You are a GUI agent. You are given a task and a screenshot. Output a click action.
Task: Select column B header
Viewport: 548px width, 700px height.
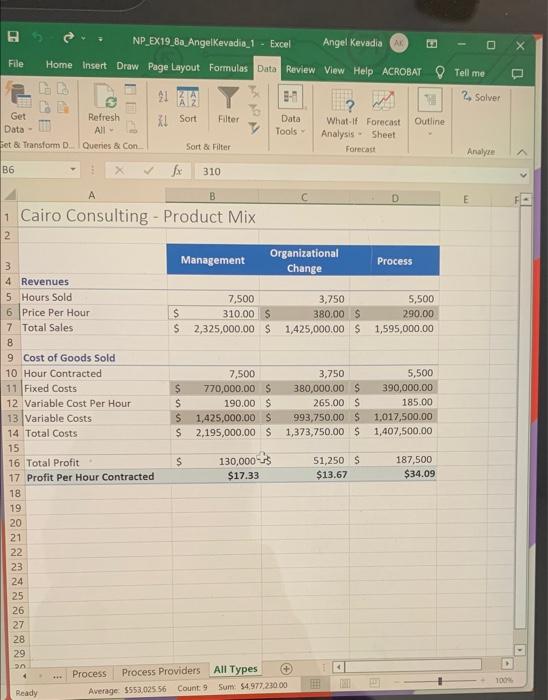(x=212, y=196)
